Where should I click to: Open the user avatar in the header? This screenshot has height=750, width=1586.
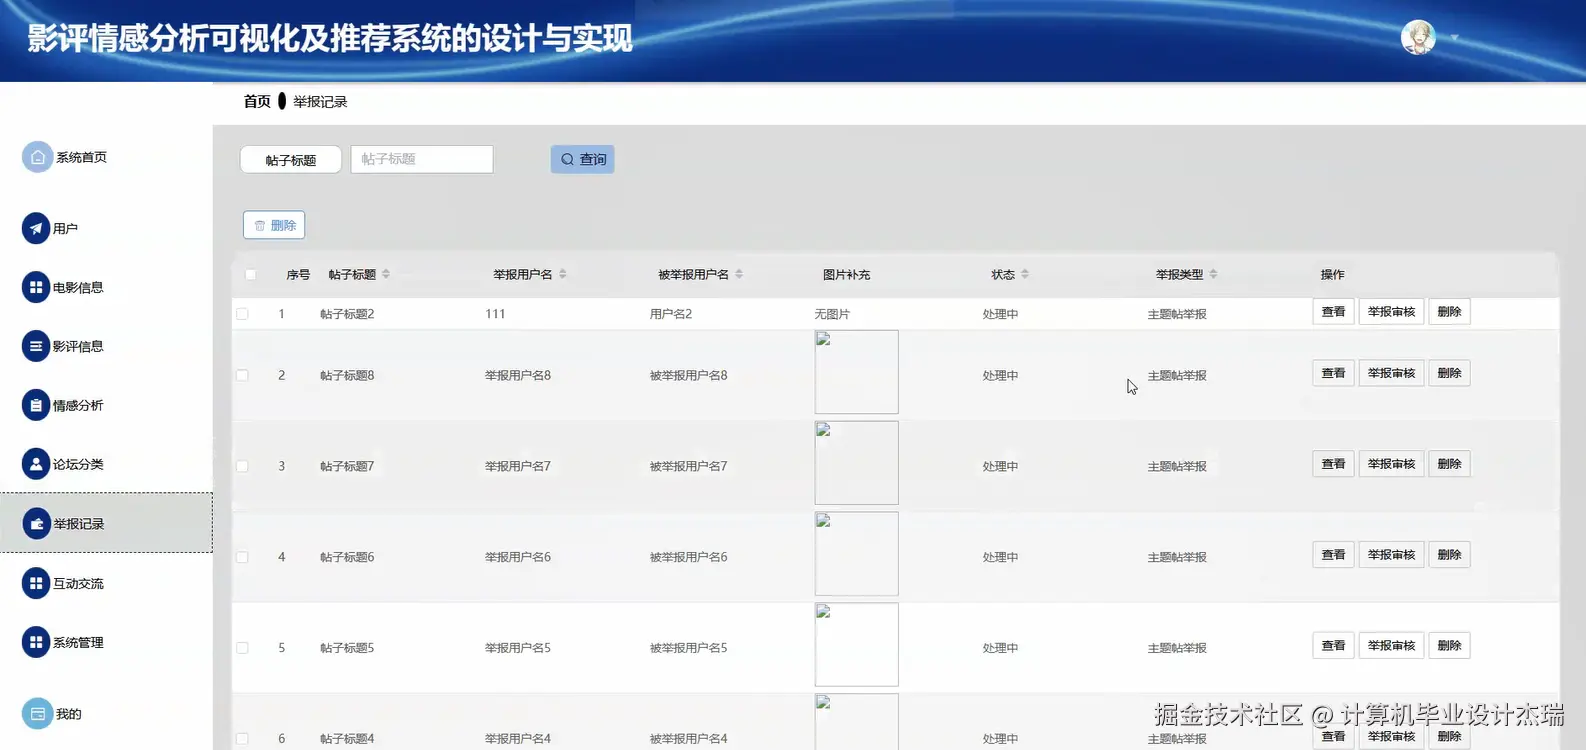tap(1418, 38)
